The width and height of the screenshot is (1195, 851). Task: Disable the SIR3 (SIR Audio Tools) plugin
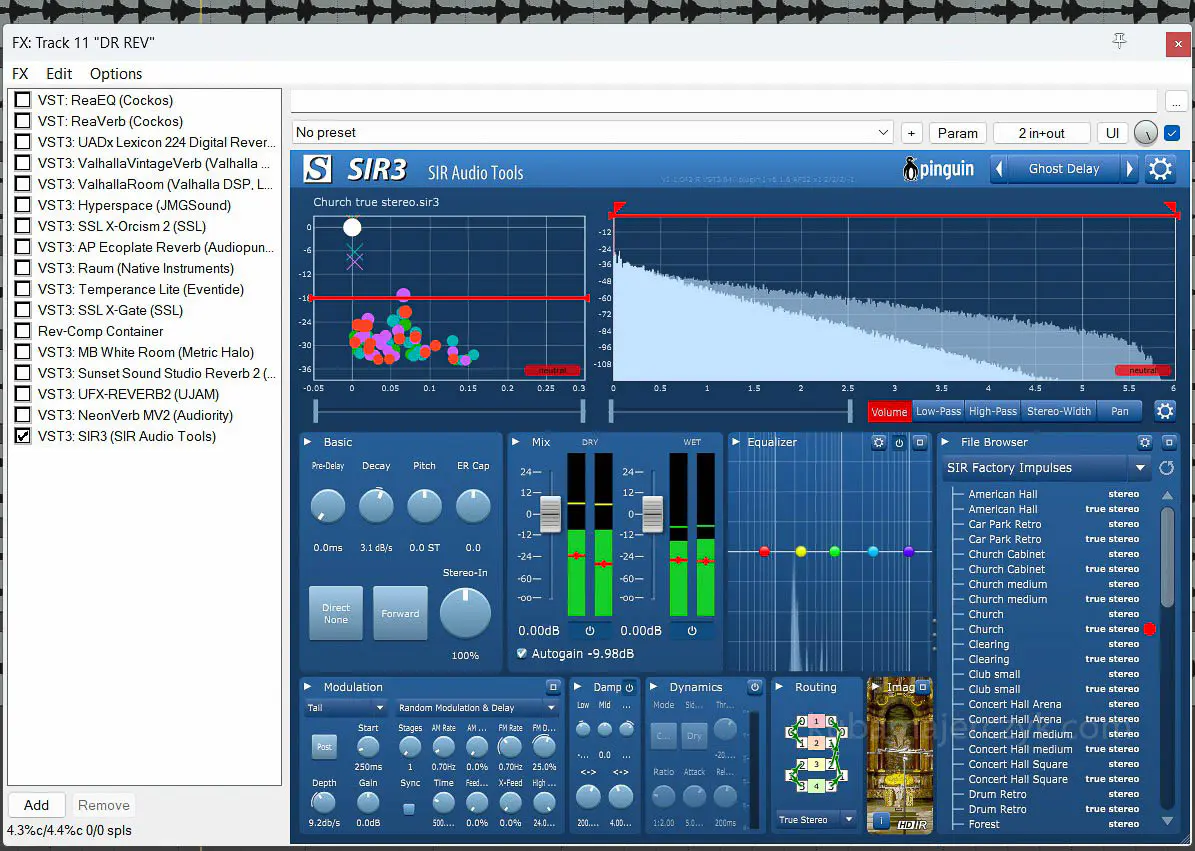coord(22,436)
